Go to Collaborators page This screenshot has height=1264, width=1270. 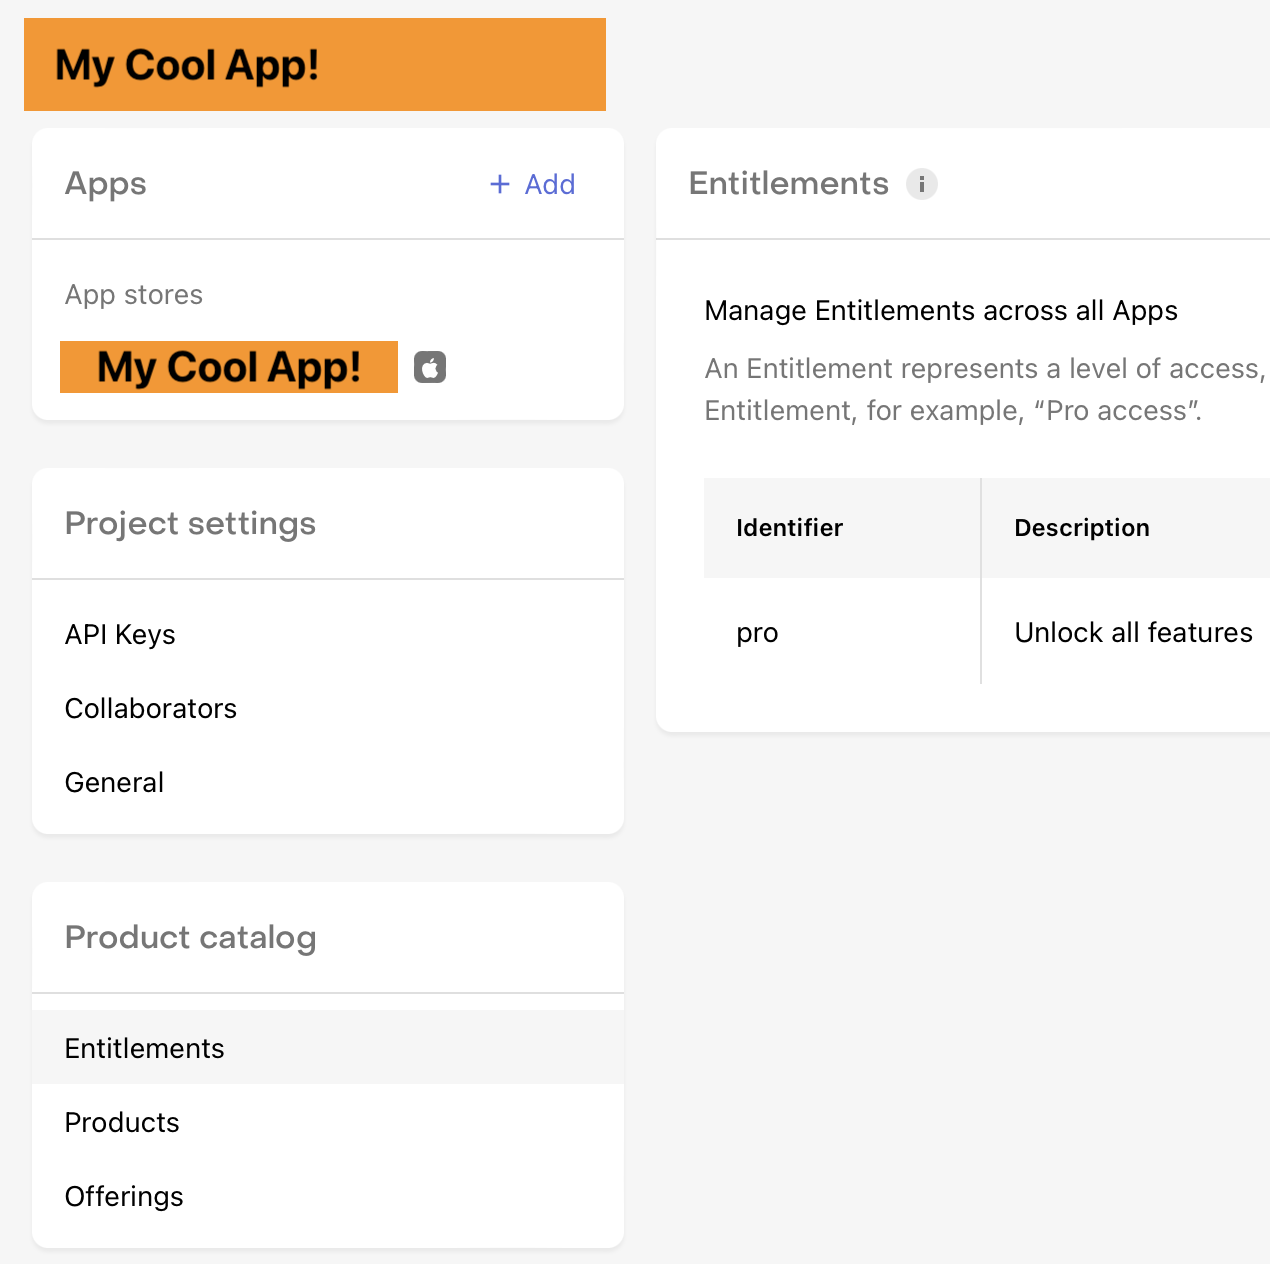151,709
